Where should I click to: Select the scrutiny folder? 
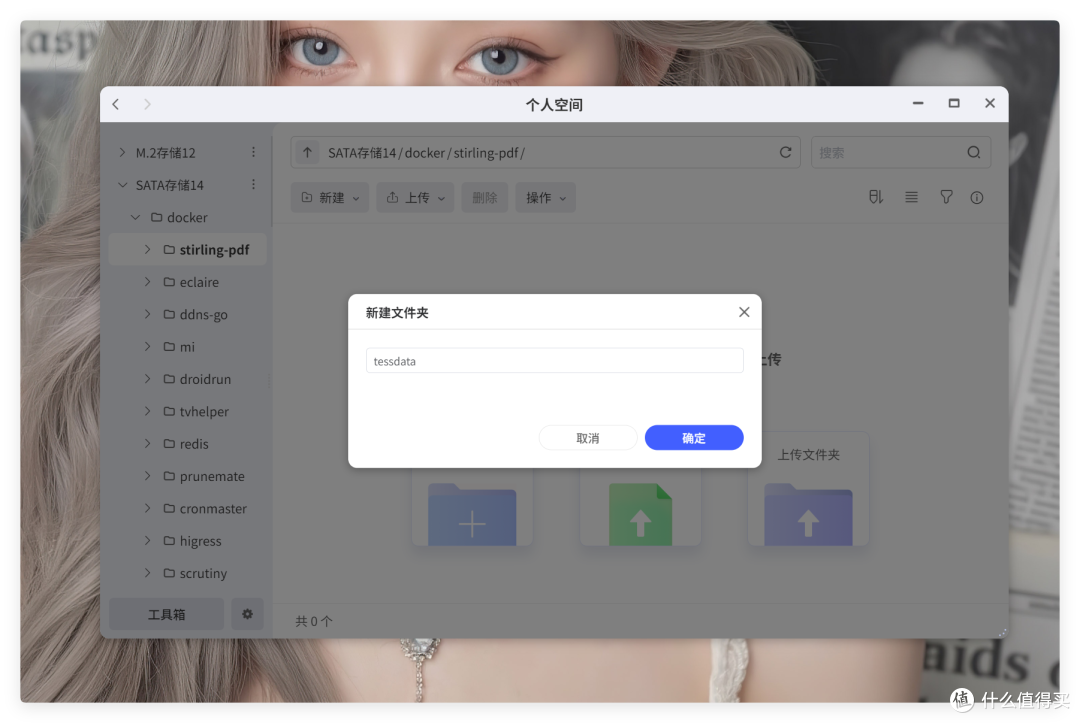pos(196,573)
